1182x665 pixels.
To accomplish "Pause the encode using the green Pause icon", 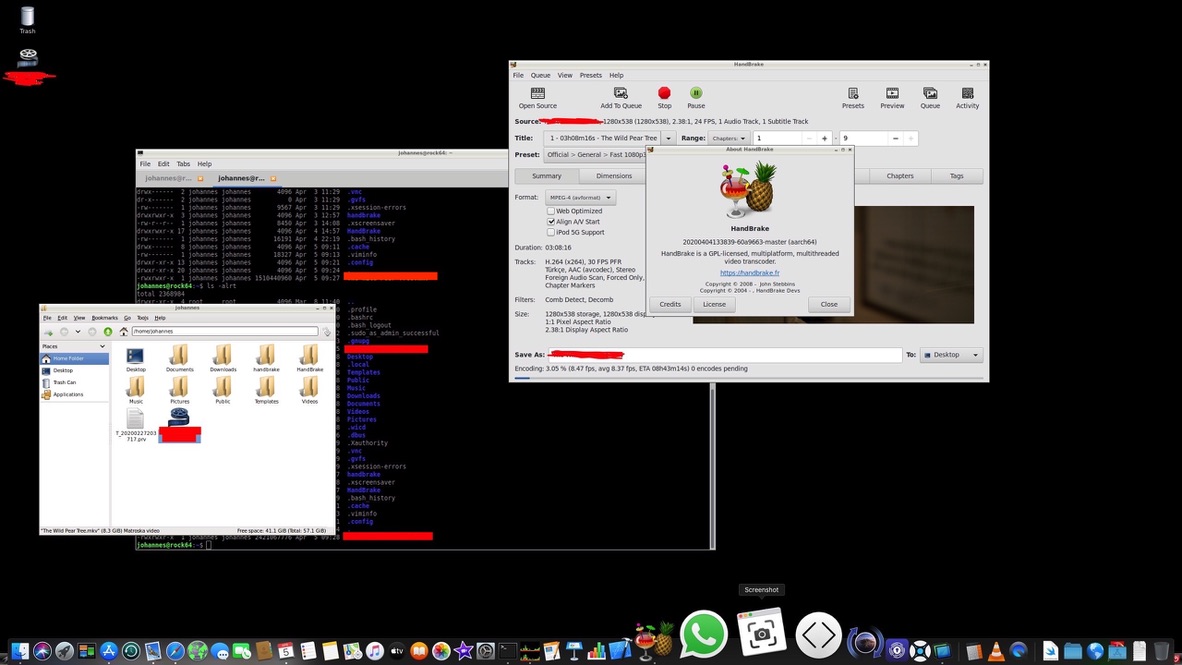I will click(696, 94).
